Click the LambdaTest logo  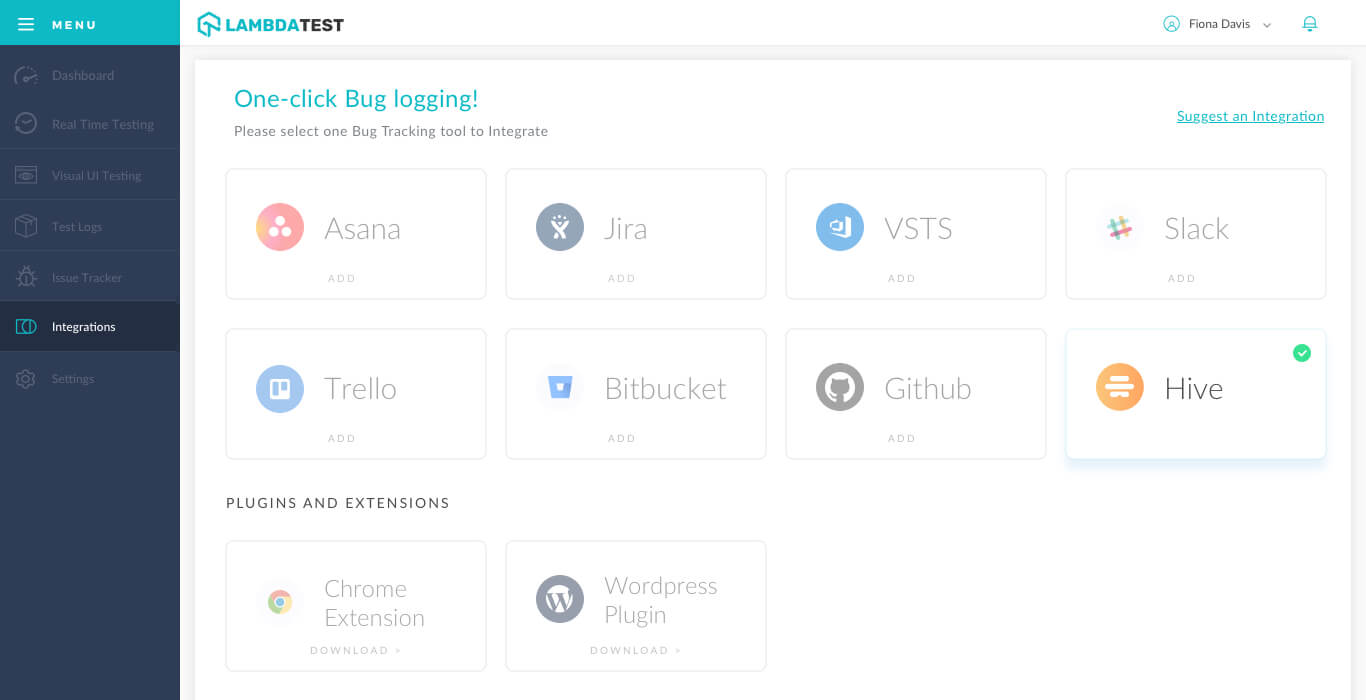click(270, 23)
